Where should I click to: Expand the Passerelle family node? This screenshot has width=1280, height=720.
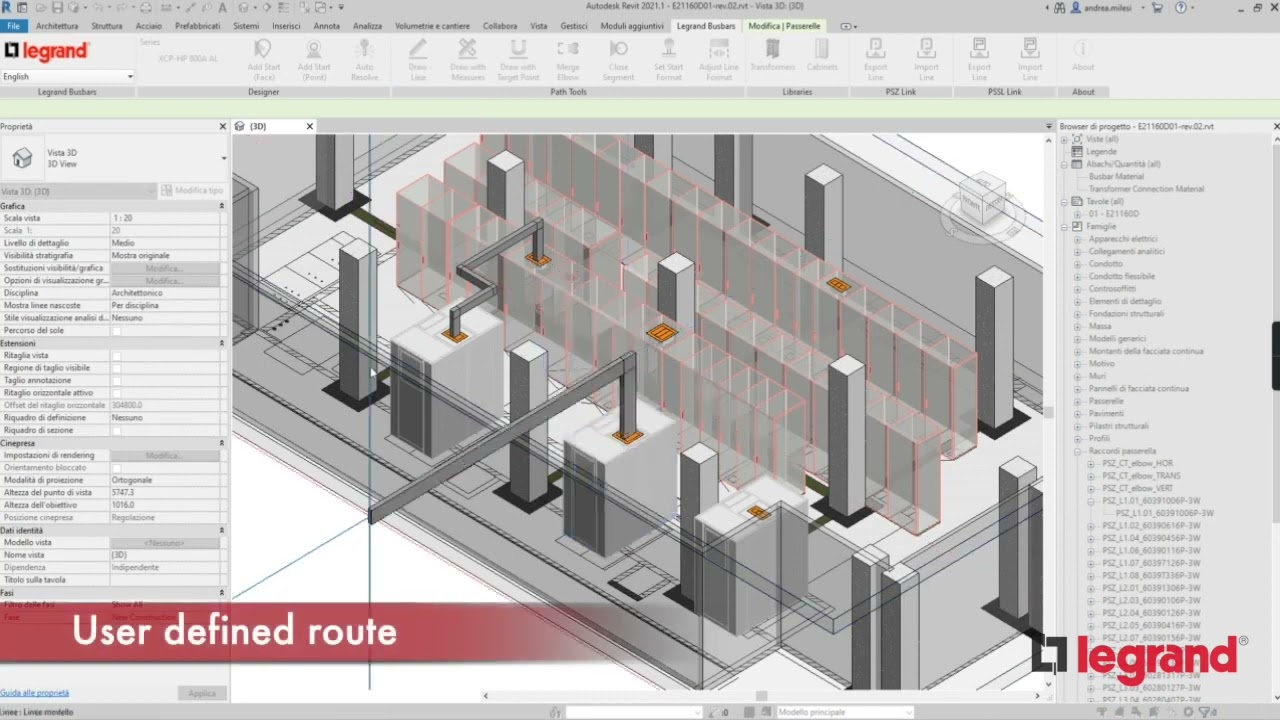pyautogui.click(x=1078, y=401)
